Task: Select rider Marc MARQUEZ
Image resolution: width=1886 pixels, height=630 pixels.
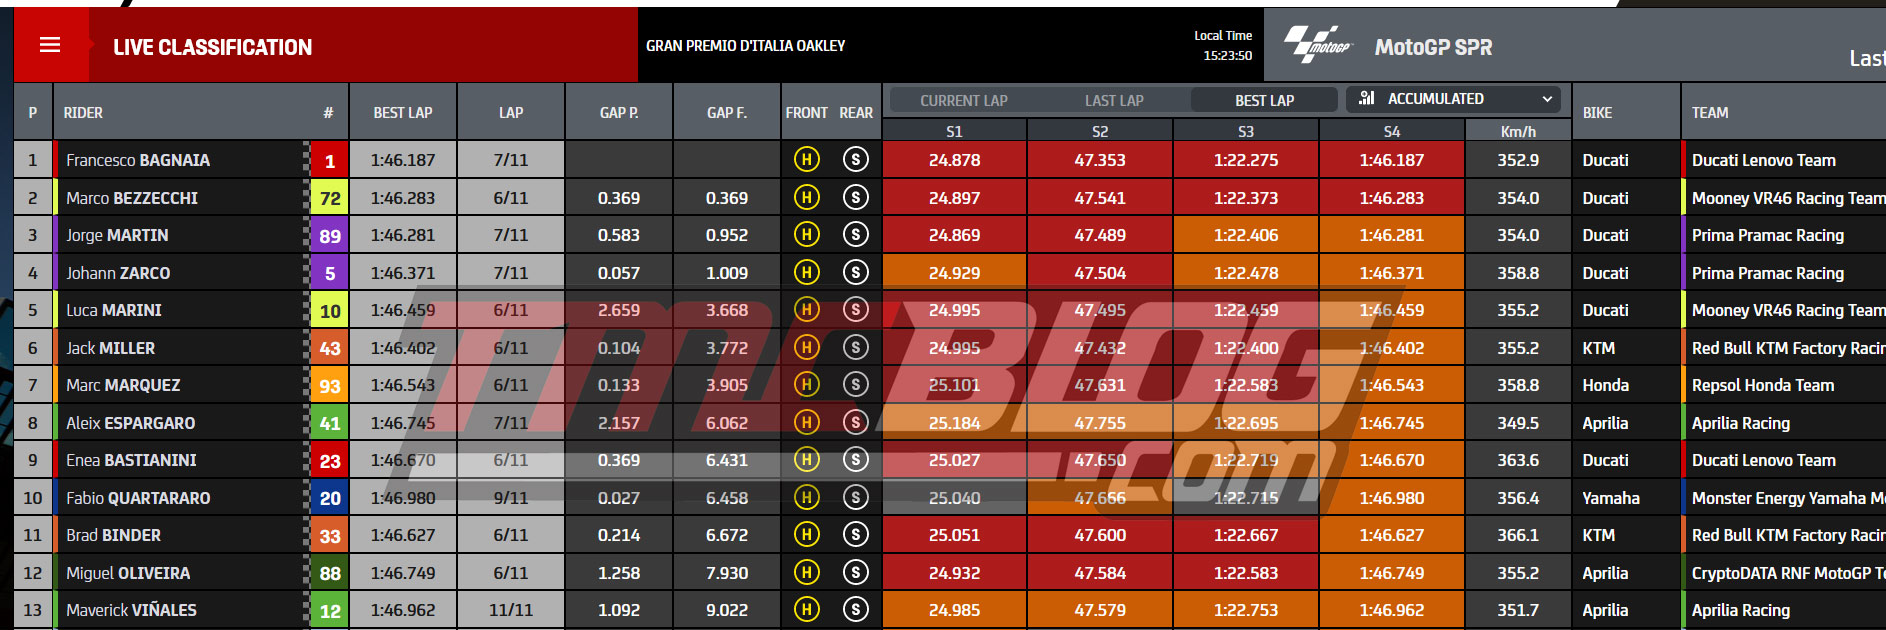Action: pyautogui.click(x=123, y=385)
